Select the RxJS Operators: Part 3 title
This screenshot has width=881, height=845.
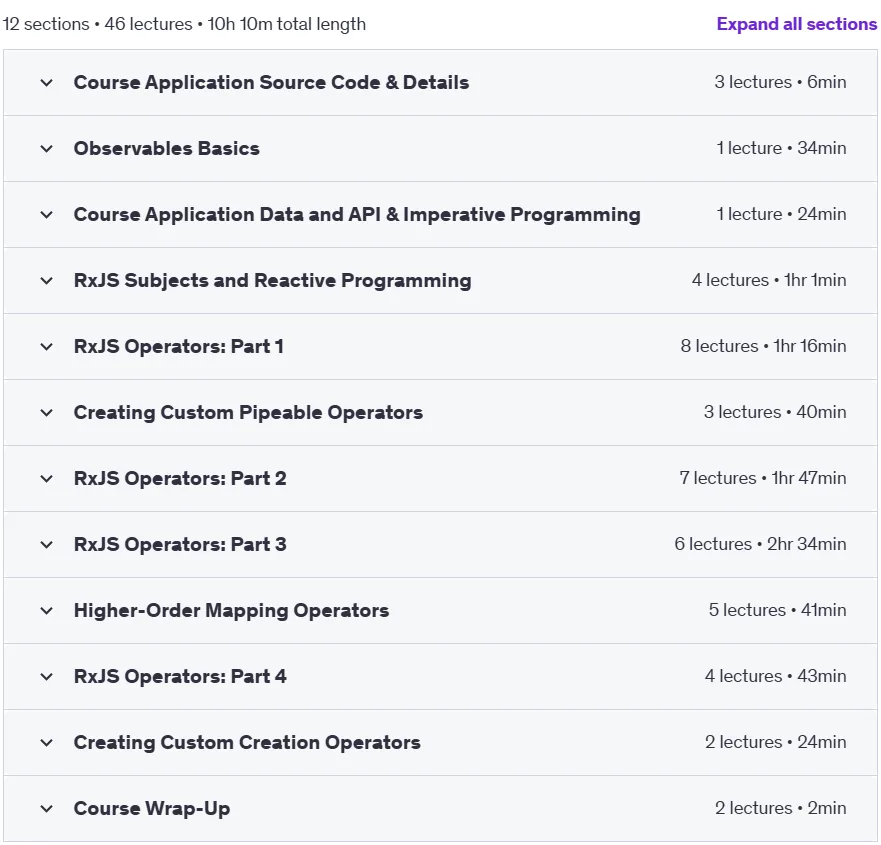tap(180, 544)
